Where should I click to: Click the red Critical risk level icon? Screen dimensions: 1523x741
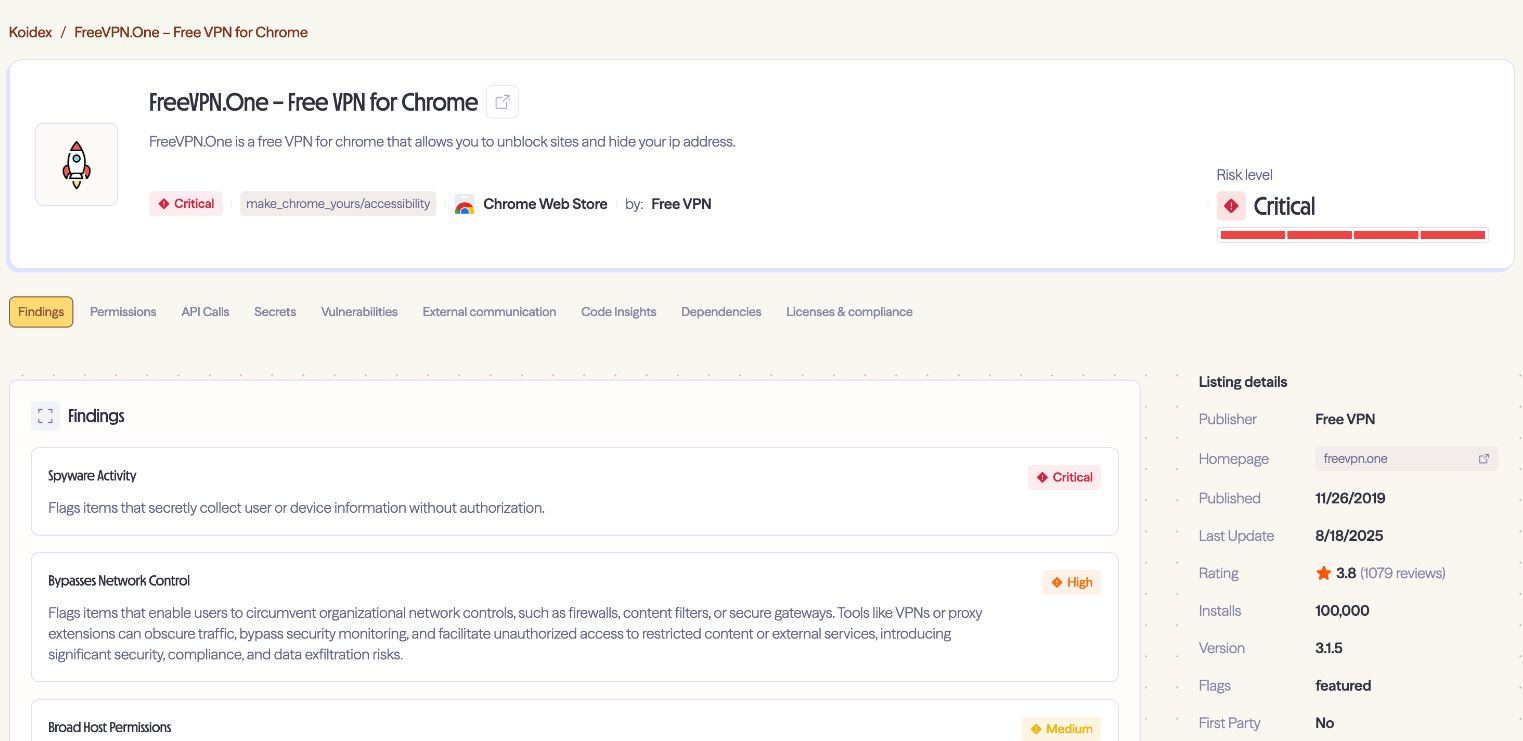click(x=1231, y=206)
